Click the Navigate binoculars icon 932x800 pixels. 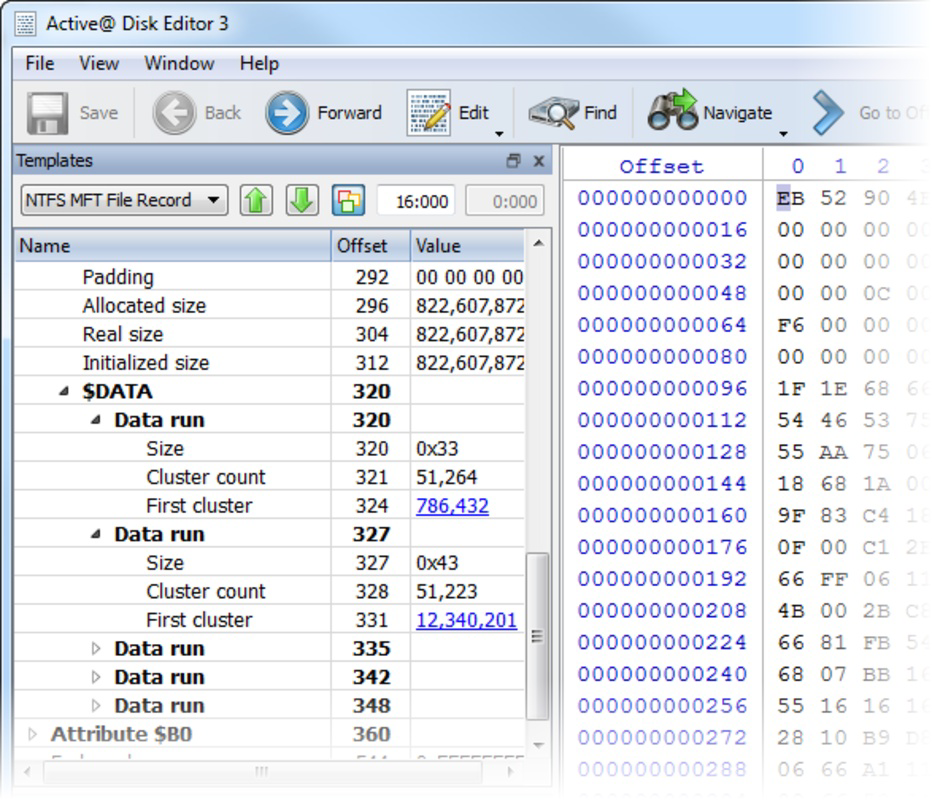(672, 110)
